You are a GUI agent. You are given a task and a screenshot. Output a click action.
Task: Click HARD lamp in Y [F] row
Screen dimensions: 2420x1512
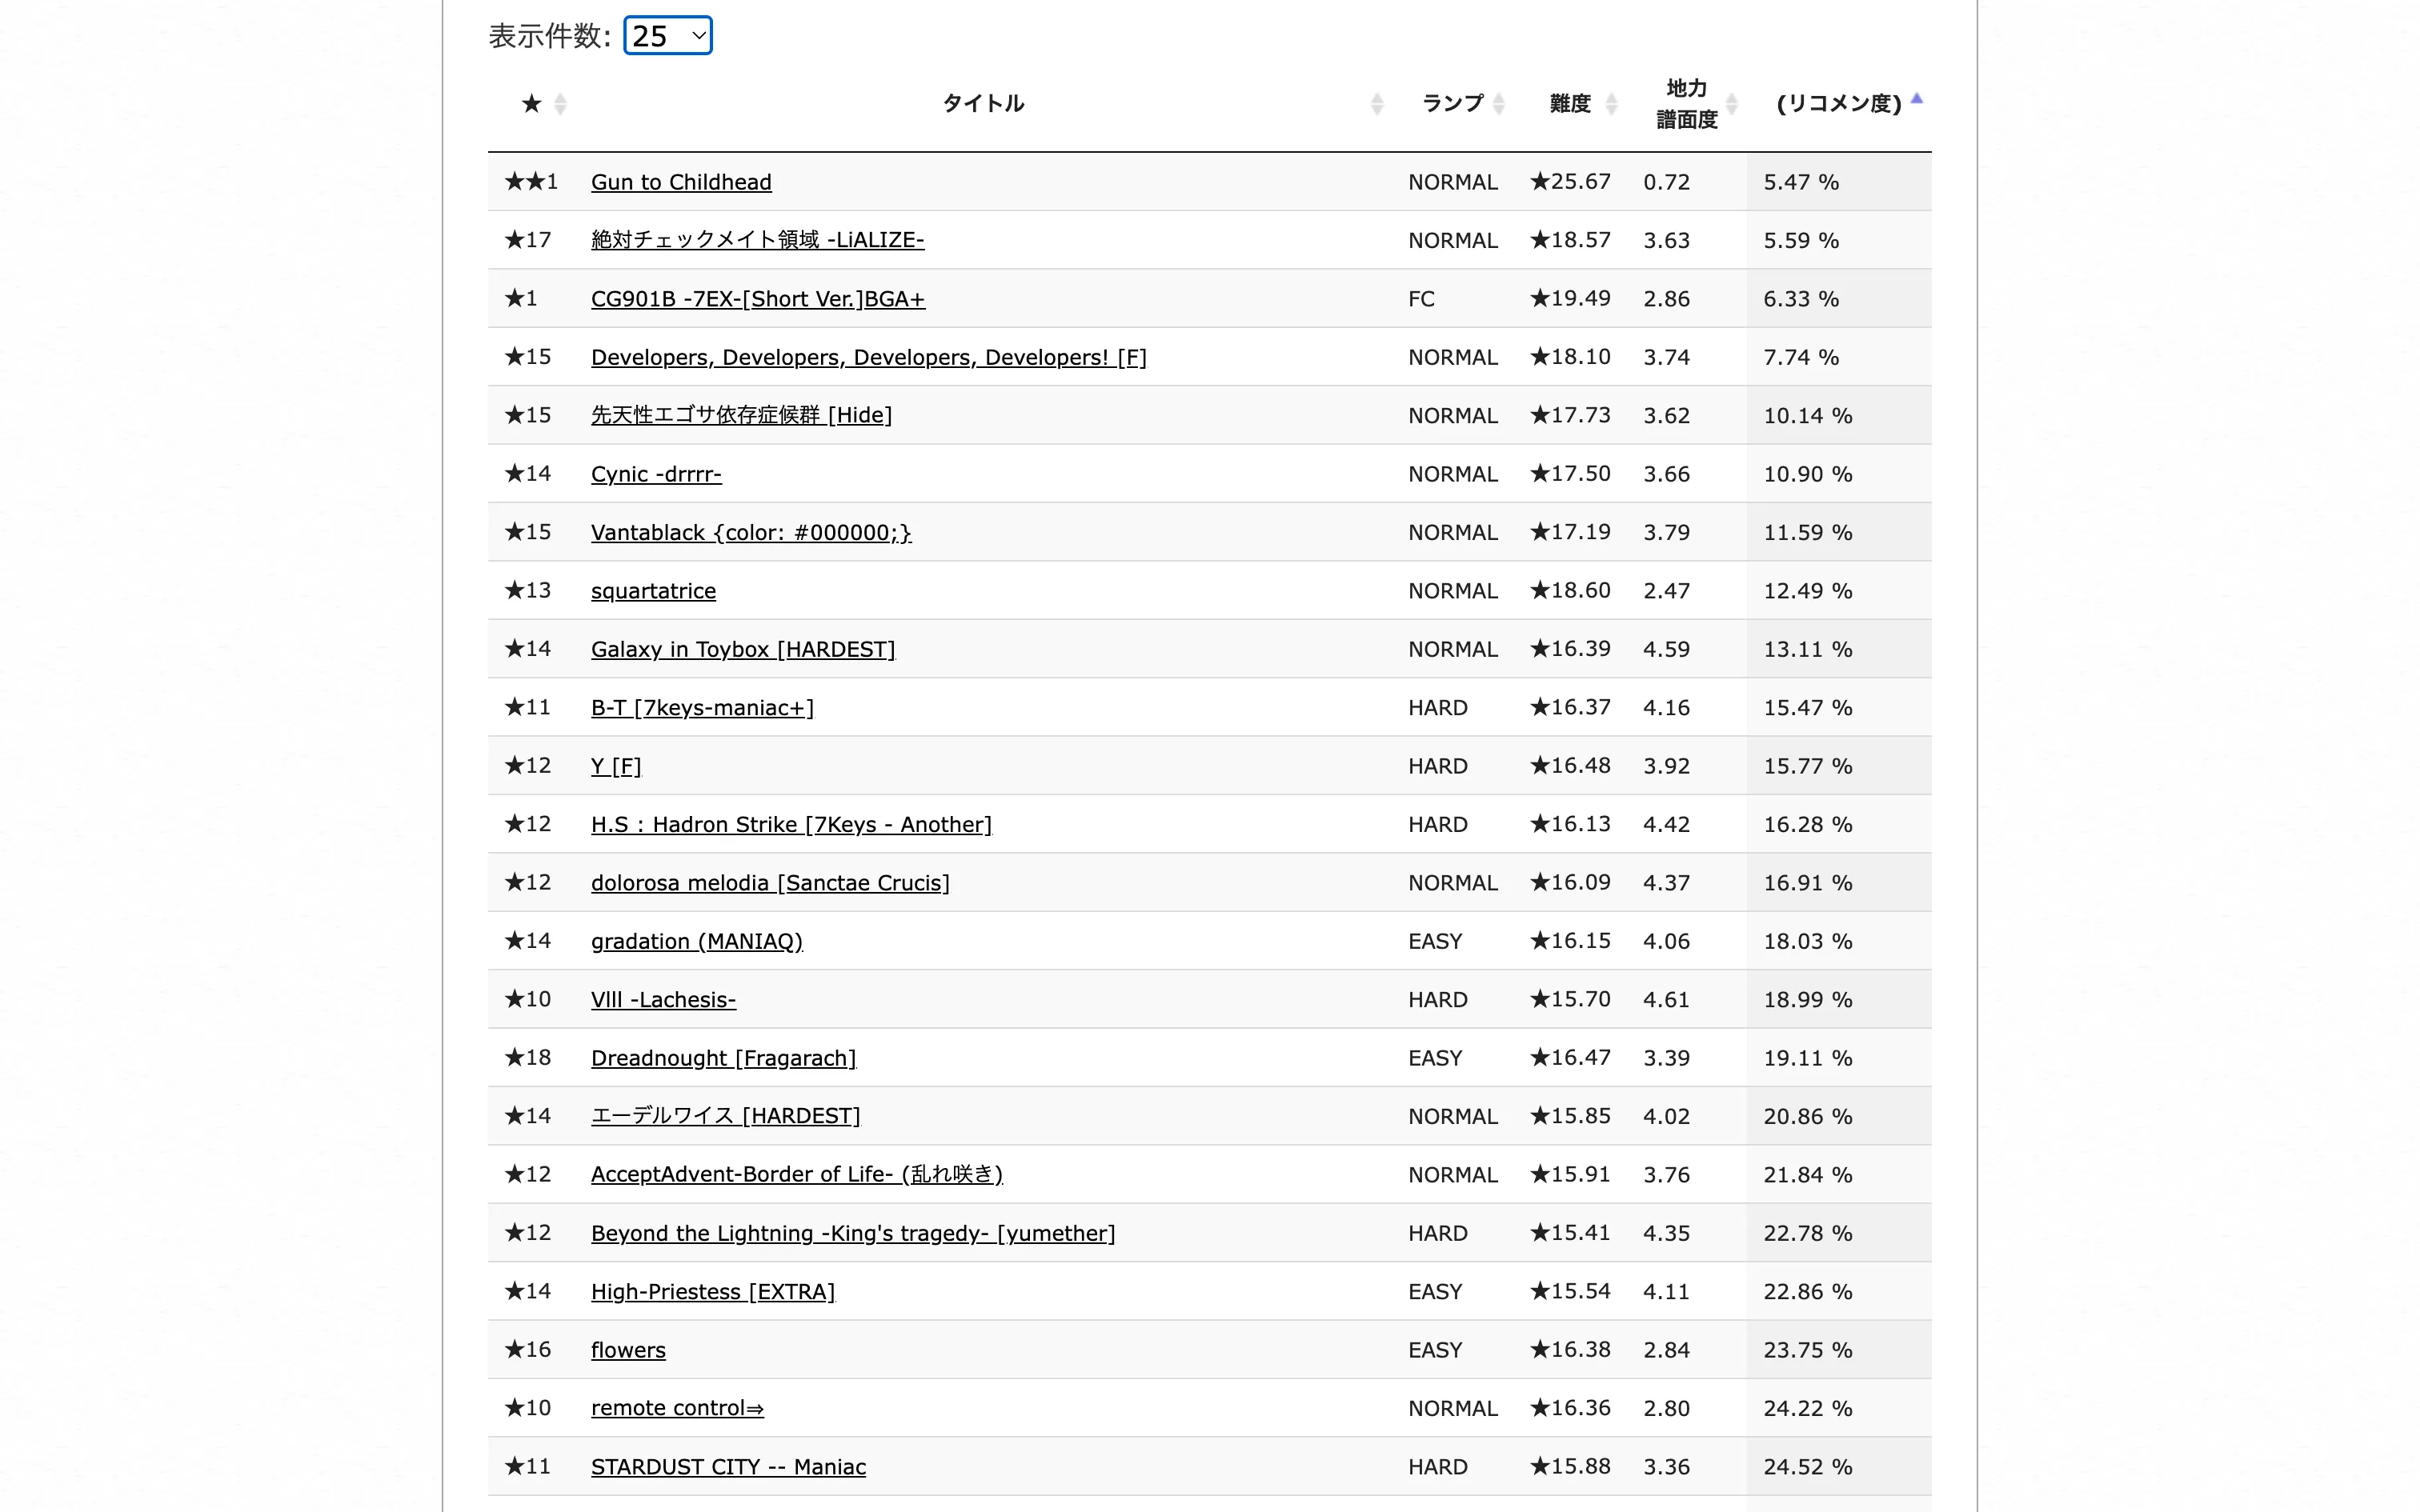1438,766
